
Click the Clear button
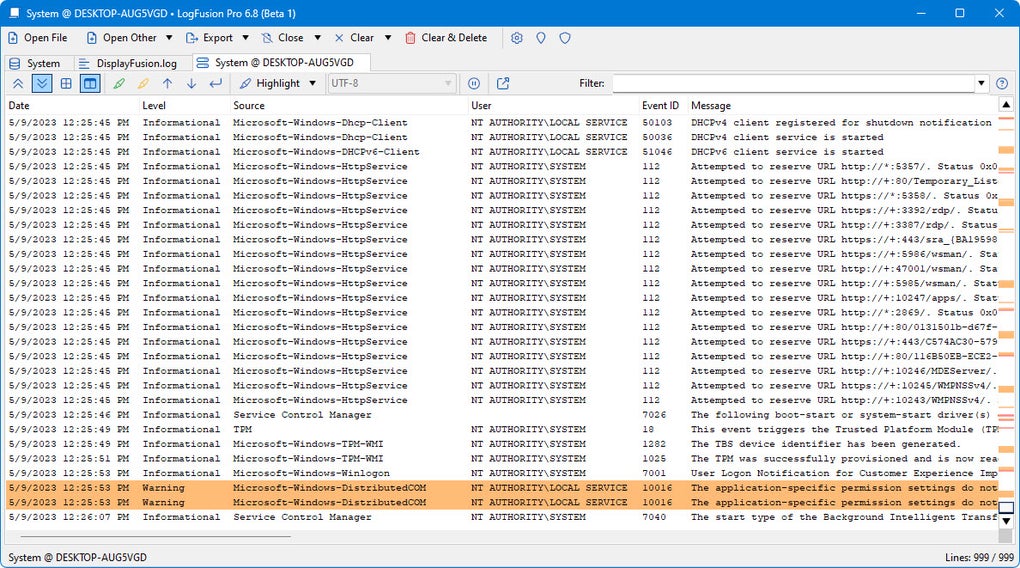tap(355, 38)
